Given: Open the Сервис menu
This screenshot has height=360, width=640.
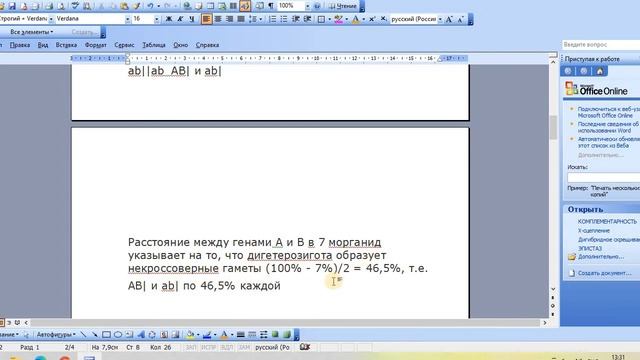Looking at the screenshot, I should click(124, 45).
